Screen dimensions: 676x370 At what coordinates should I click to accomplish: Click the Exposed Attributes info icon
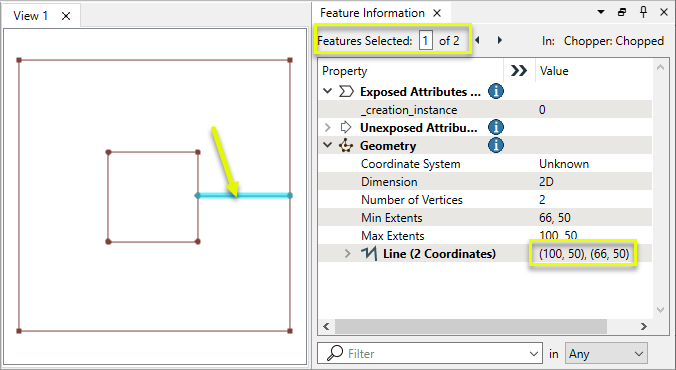(496, 91)
